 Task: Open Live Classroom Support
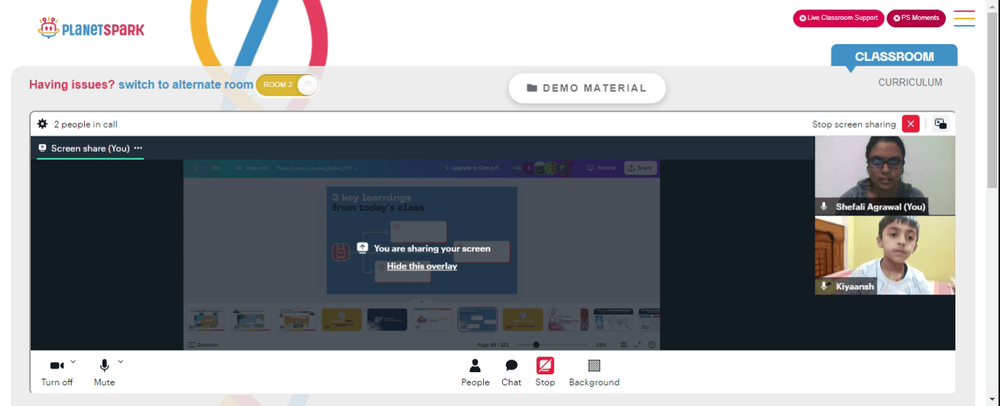click(x=838, y=18)
